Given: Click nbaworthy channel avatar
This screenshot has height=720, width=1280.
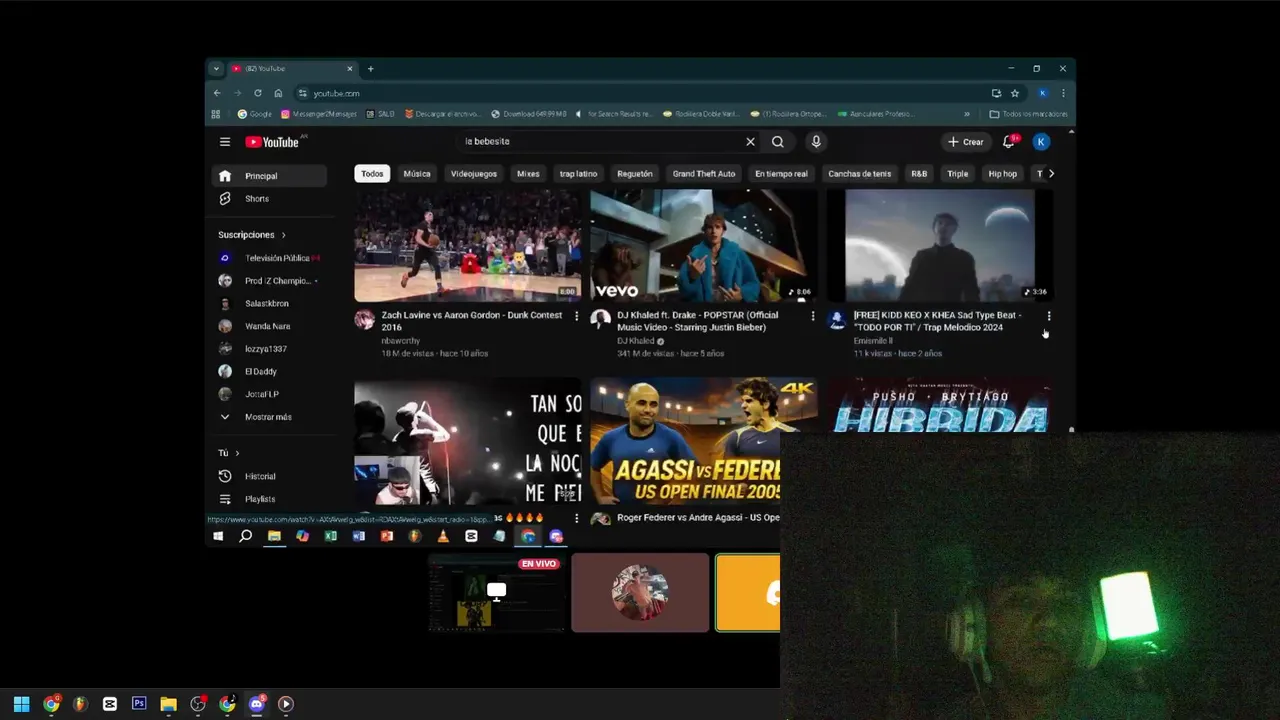Looking at the screenshot, I should click(x=364, y=320).
